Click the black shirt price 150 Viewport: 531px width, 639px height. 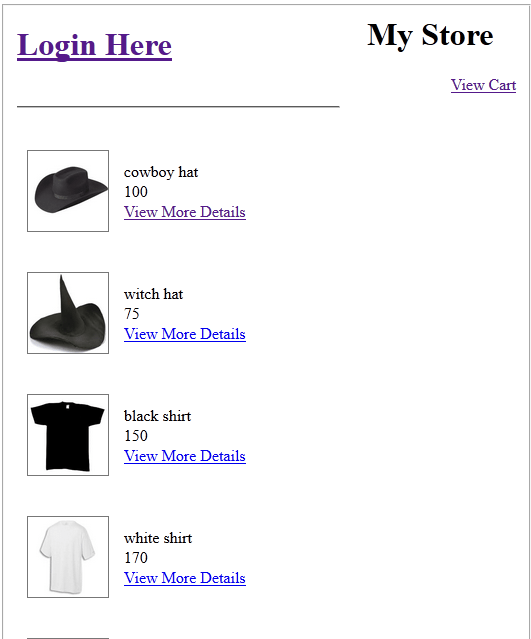pyautogui.click(x=136, y=435)
